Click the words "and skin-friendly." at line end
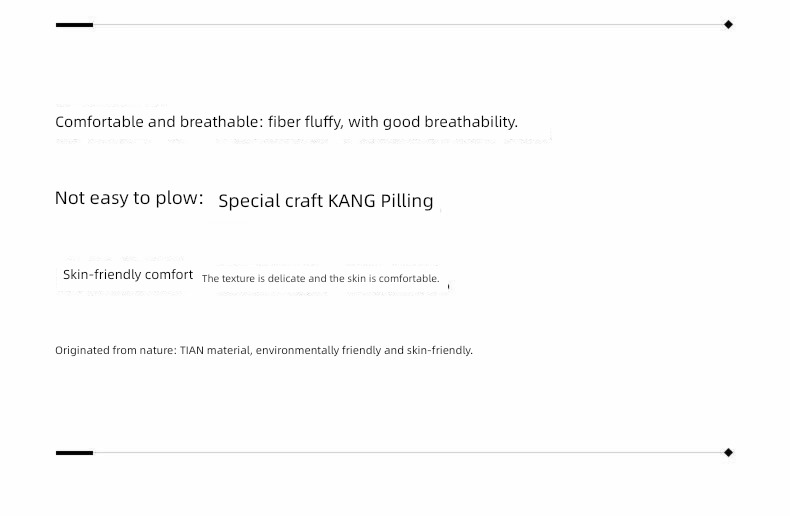Viewport: 790px width, 516px height. click(428, 350)
